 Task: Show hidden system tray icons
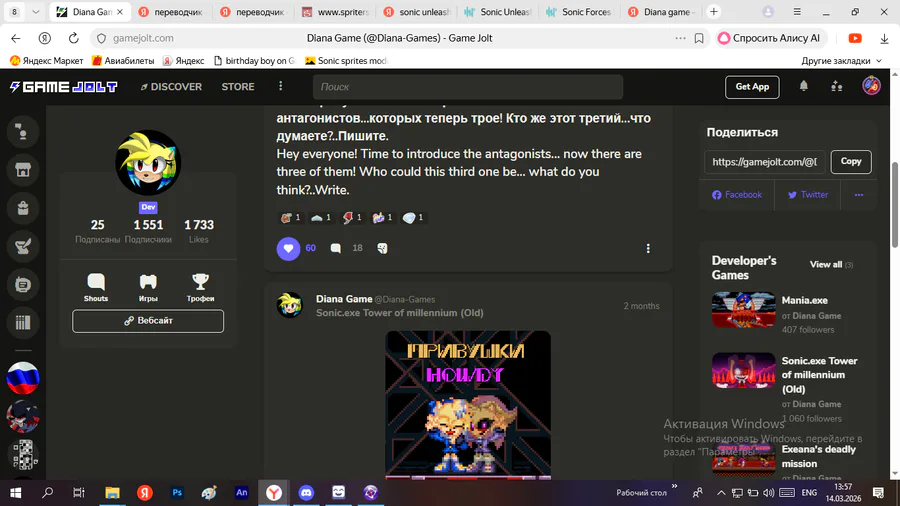(721, 493)
